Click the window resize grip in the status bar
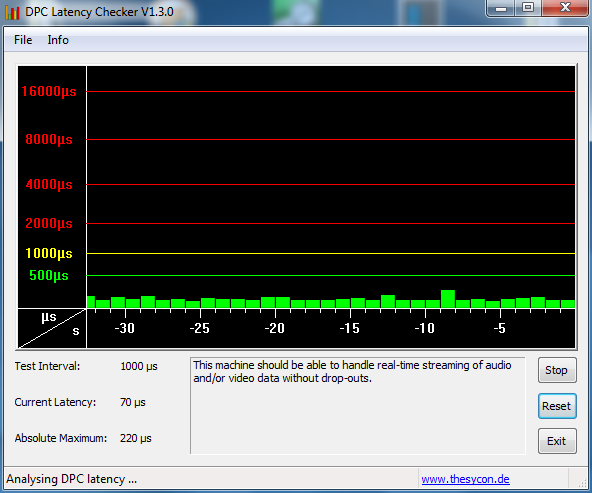The width and height of the screenshot is (592, 493). (583, 484)
